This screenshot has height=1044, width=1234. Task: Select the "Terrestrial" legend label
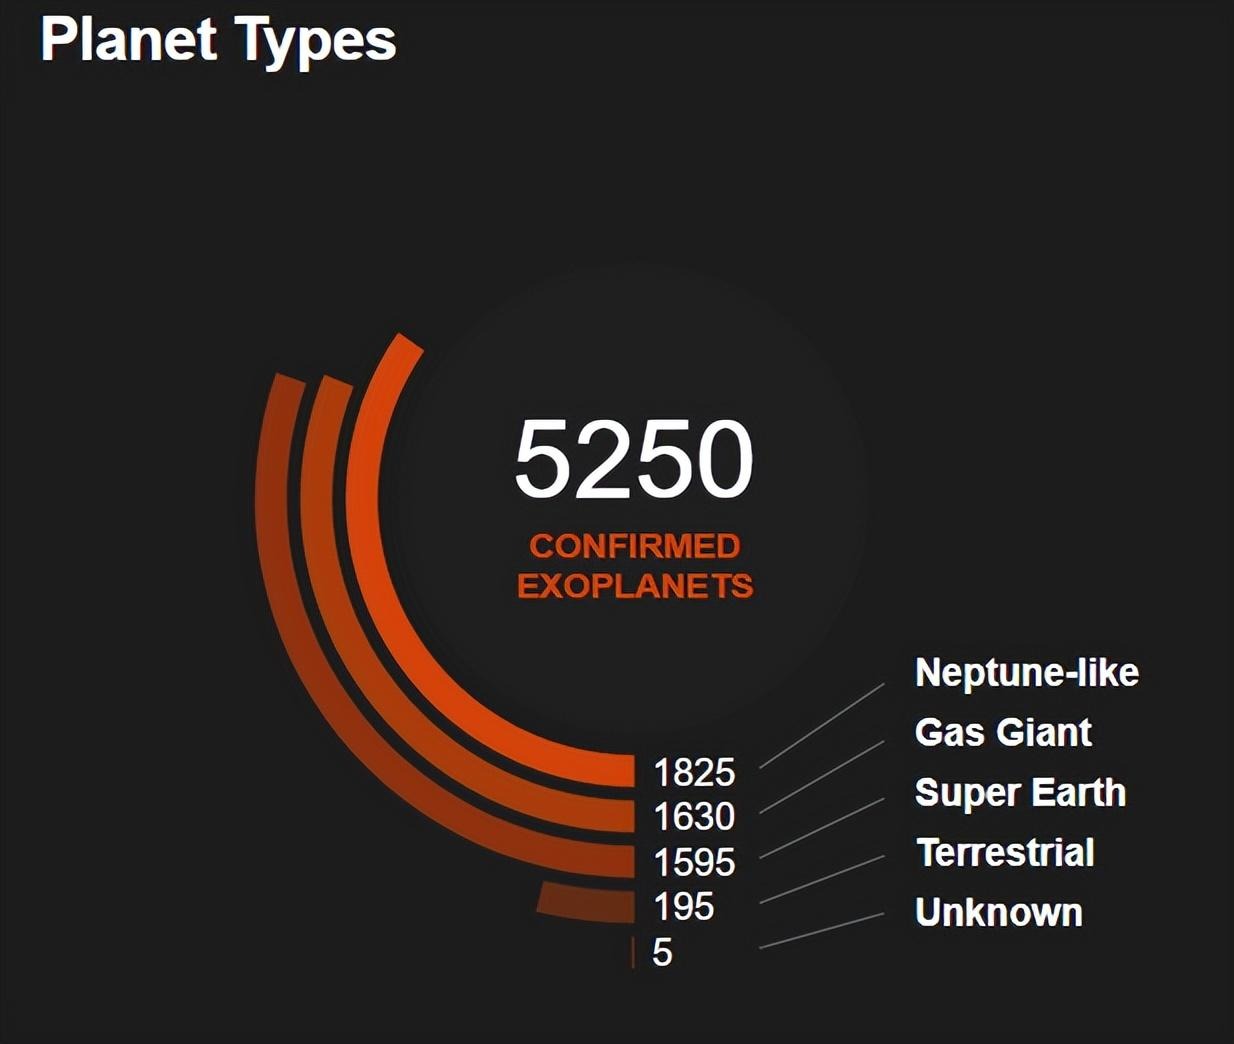point(1005,853)
